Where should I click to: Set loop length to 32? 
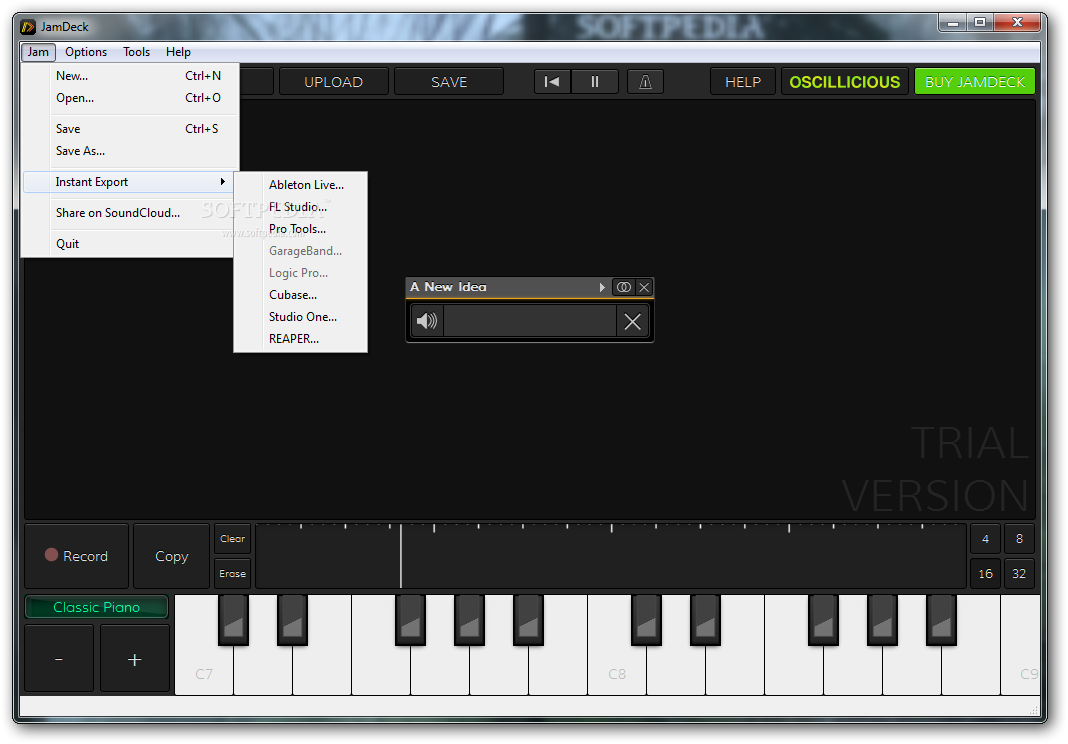1019,574
